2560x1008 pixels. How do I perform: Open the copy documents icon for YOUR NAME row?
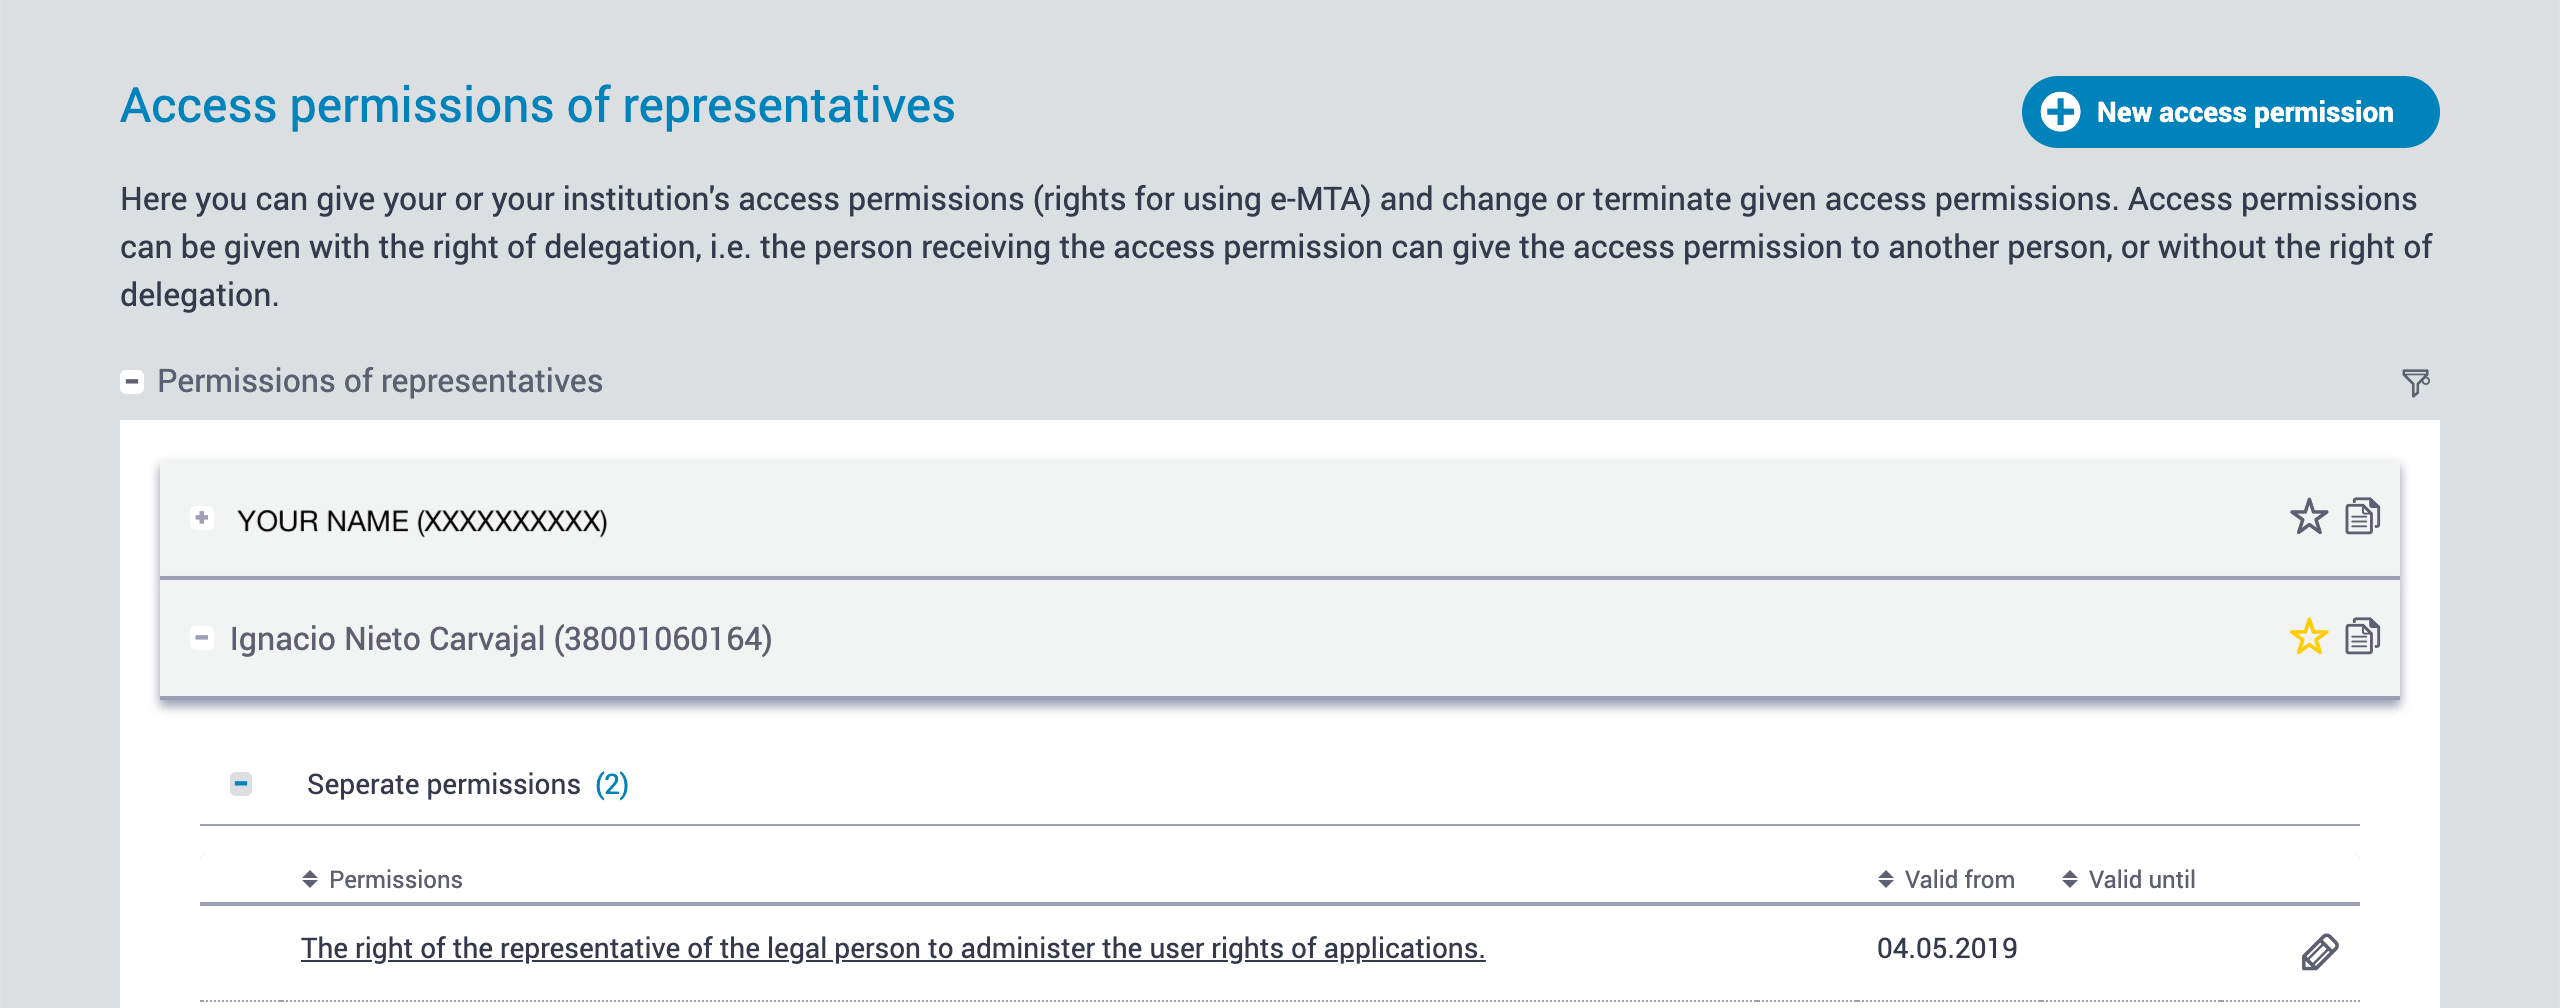point(2365,517)
